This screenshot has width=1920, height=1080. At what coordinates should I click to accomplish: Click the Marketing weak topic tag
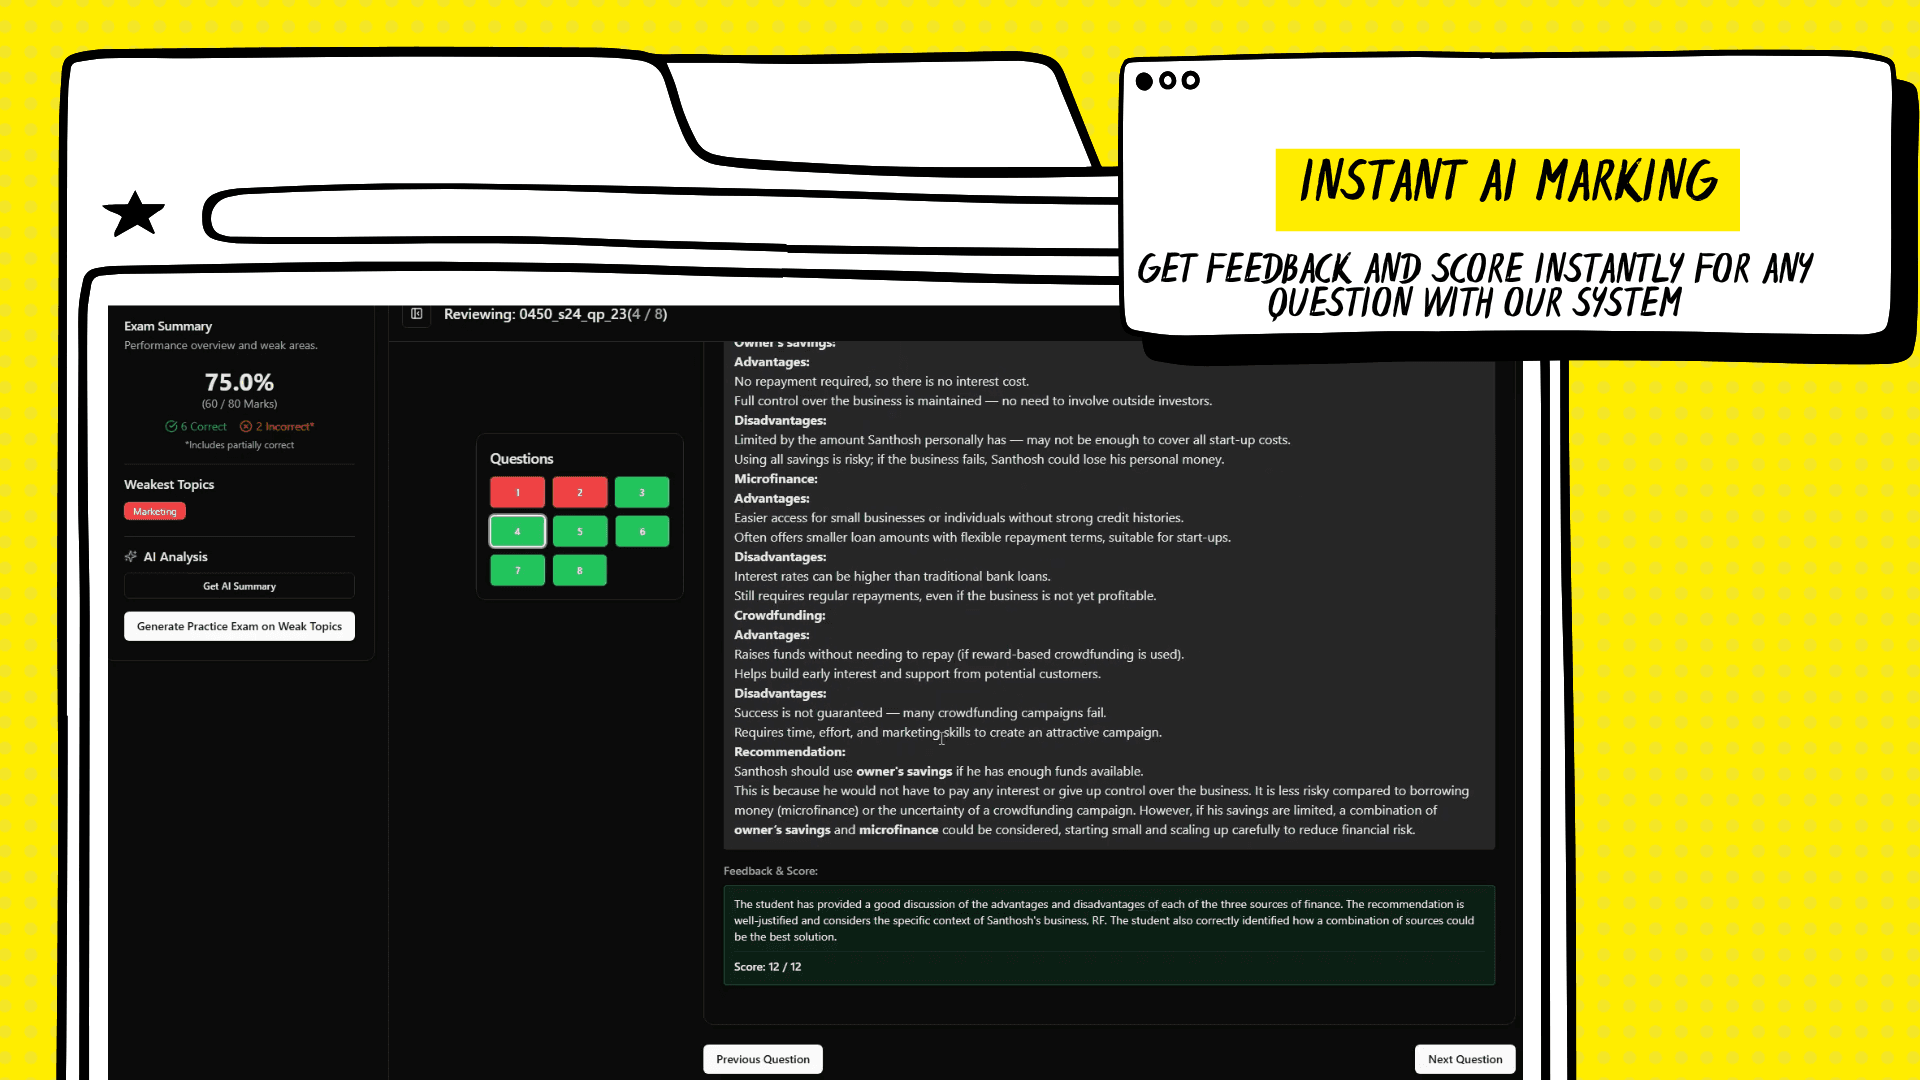(x=155, y=512)
